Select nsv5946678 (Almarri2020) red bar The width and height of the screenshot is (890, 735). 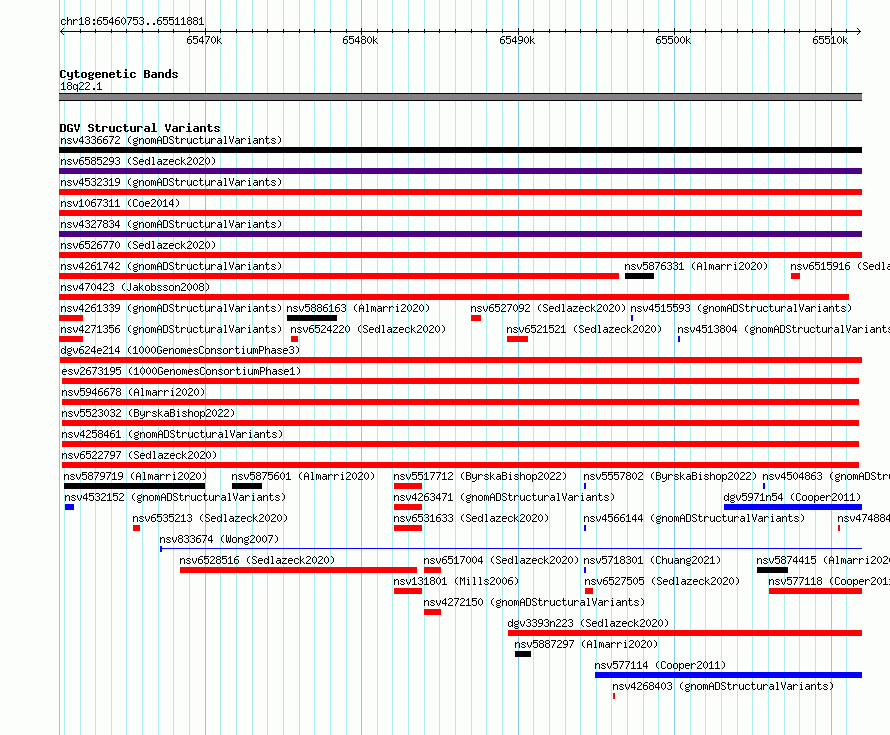[x=460, y=402]
